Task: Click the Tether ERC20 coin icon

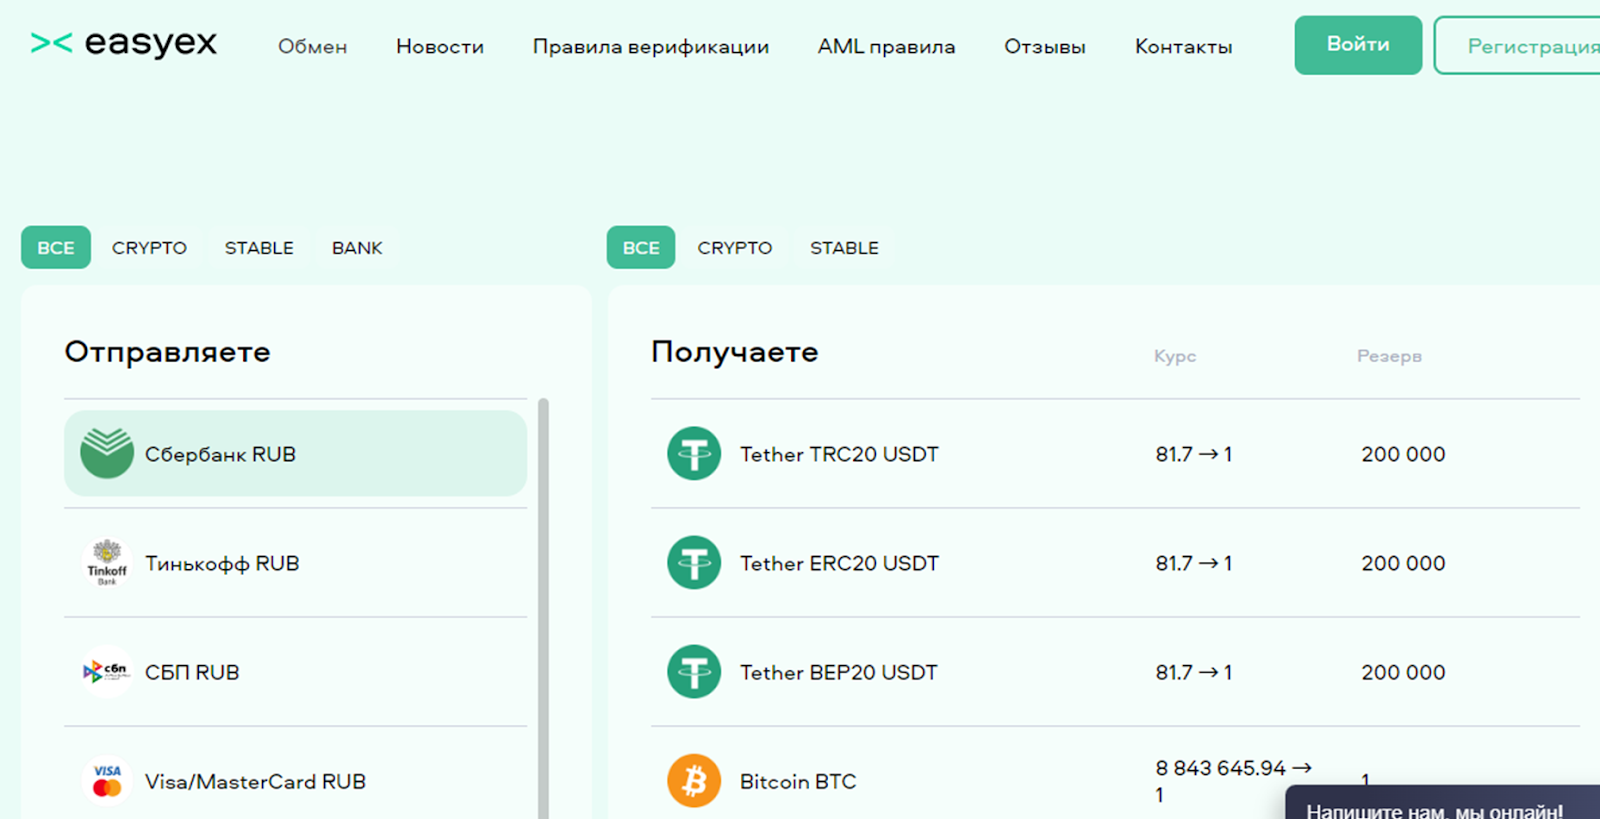Action: click(x=694, y=563)
